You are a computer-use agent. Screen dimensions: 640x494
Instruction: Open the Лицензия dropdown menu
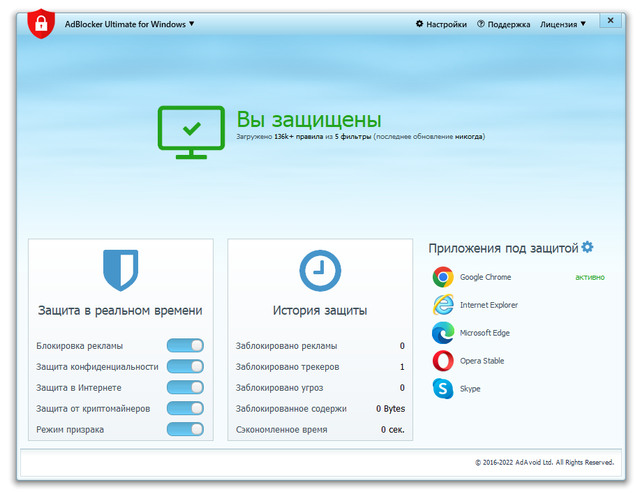(x=563, y=24)
